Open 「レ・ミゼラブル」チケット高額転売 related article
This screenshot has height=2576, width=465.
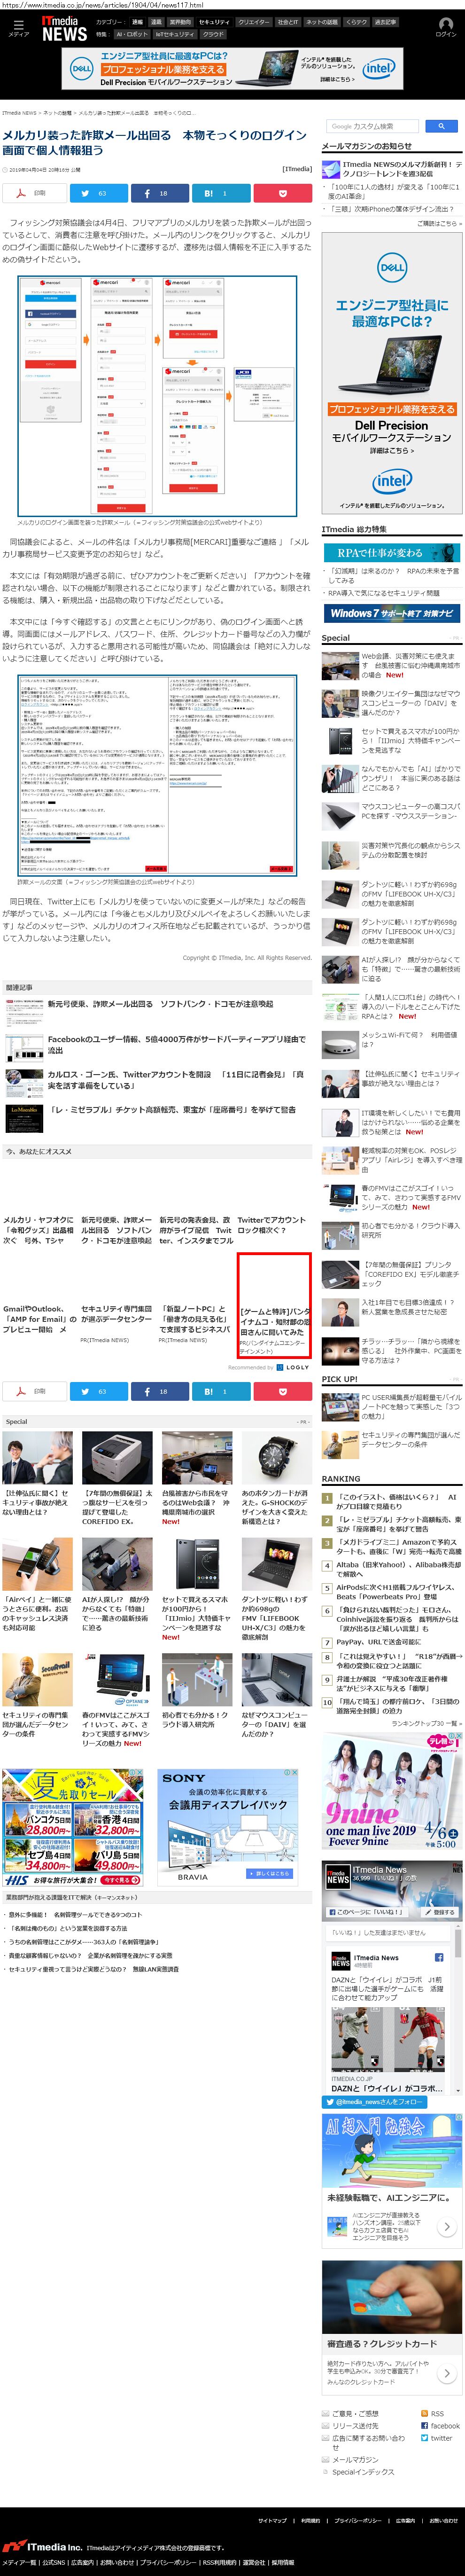coord(171,1109)
